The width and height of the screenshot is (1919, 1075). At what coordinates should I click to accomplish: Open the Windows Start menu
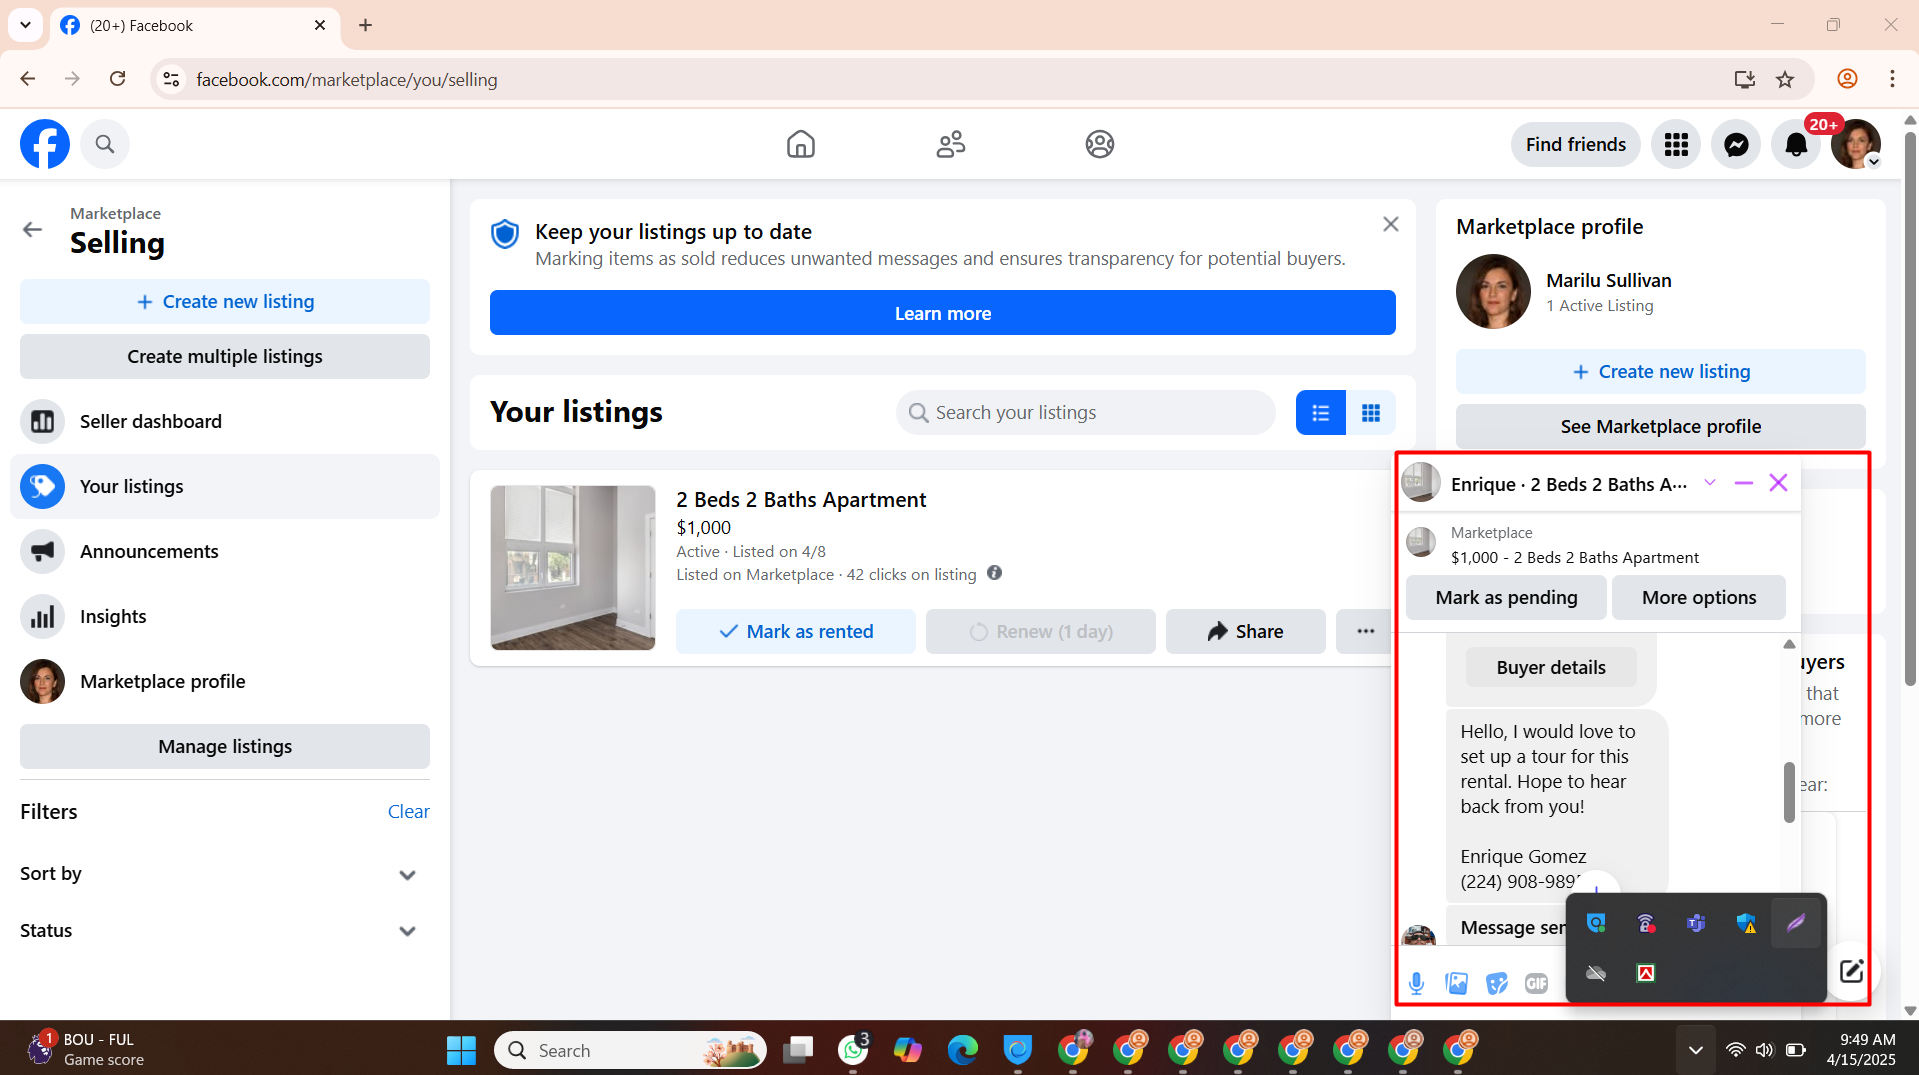click(x=461, y=1050)
